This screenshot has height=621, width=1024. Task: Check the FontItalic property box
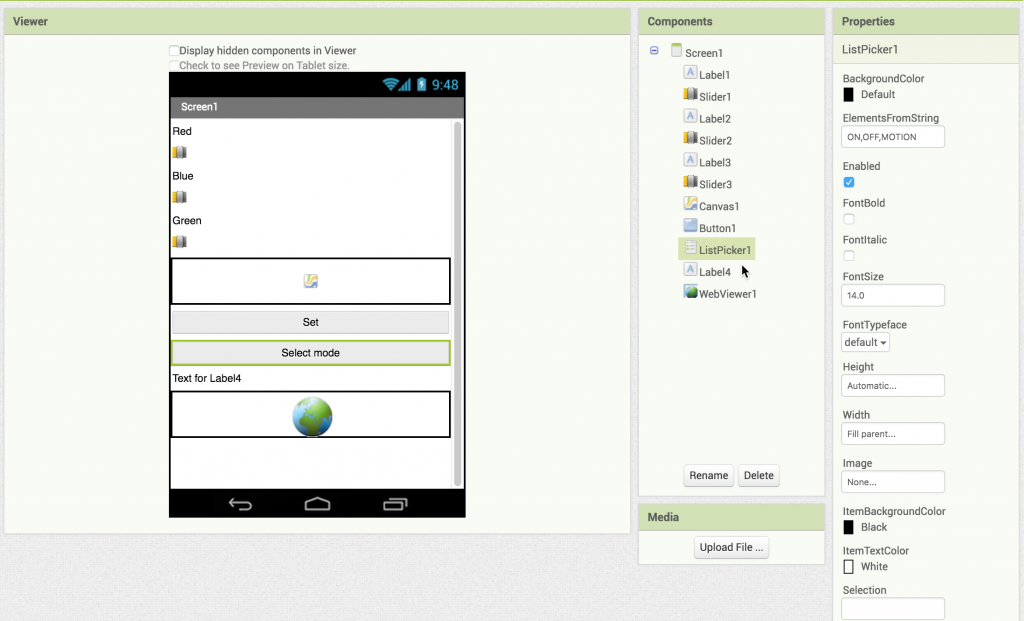click(x=849, y=256)
